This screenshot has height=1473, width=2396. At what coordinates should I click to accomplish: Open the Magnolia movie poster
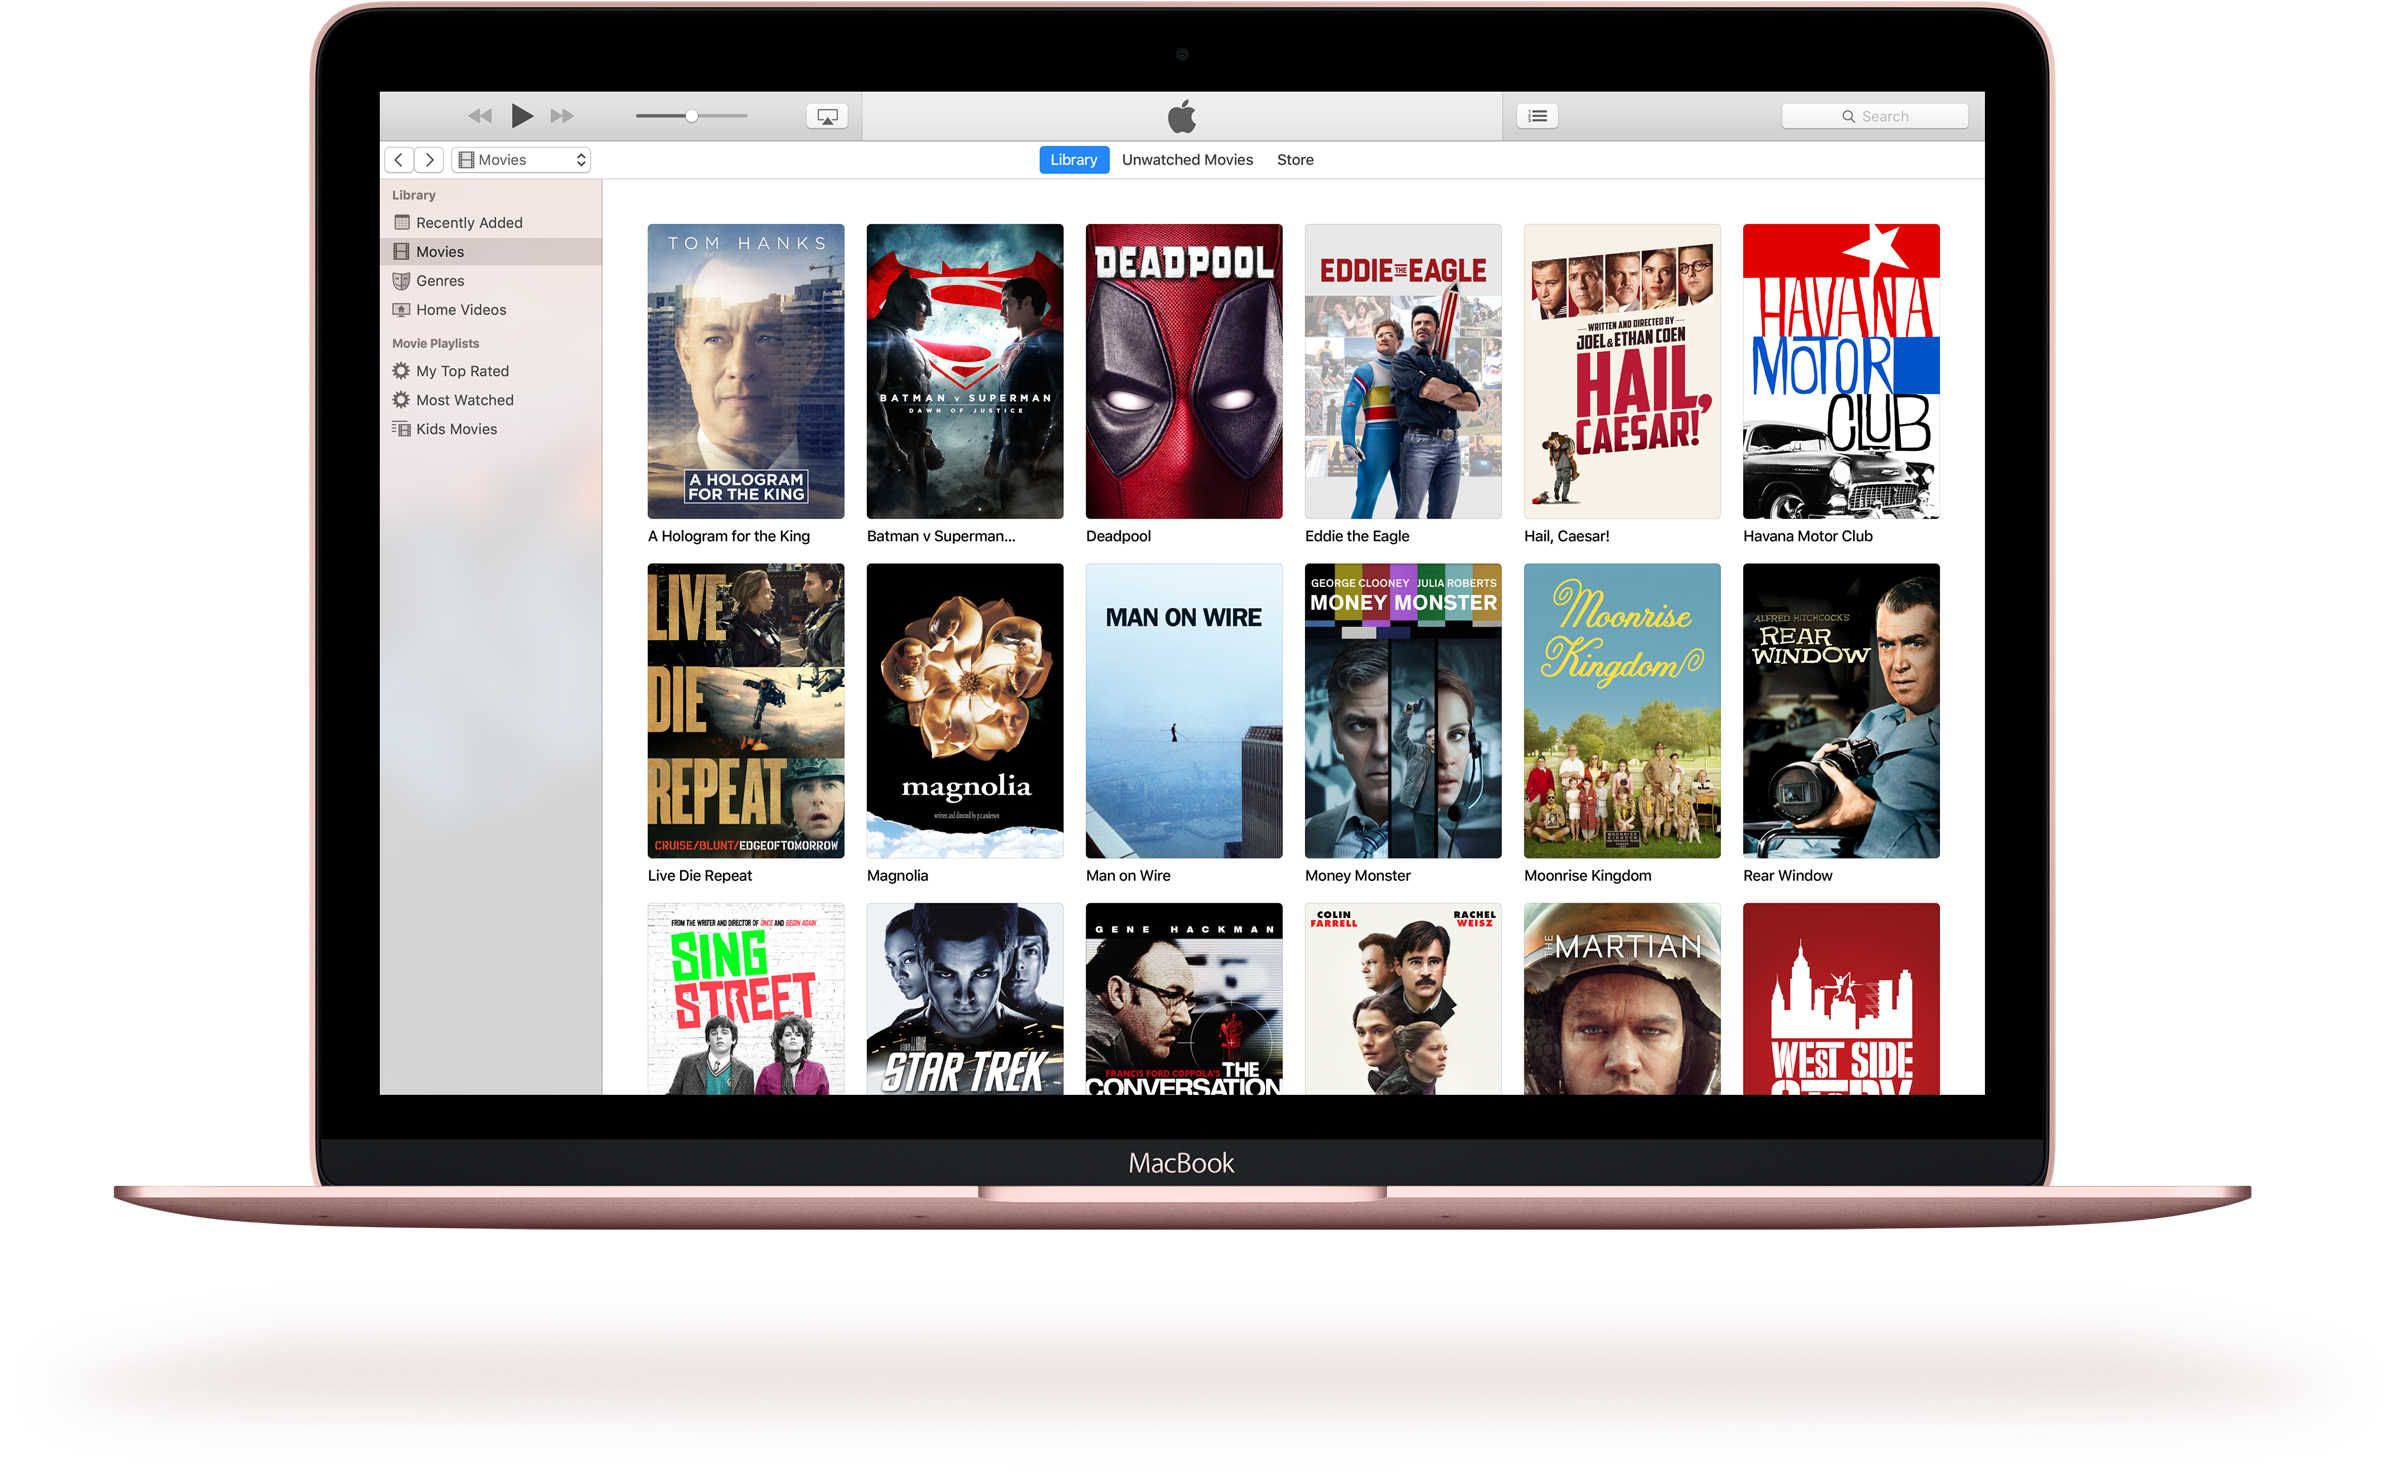tap(965, 711)
